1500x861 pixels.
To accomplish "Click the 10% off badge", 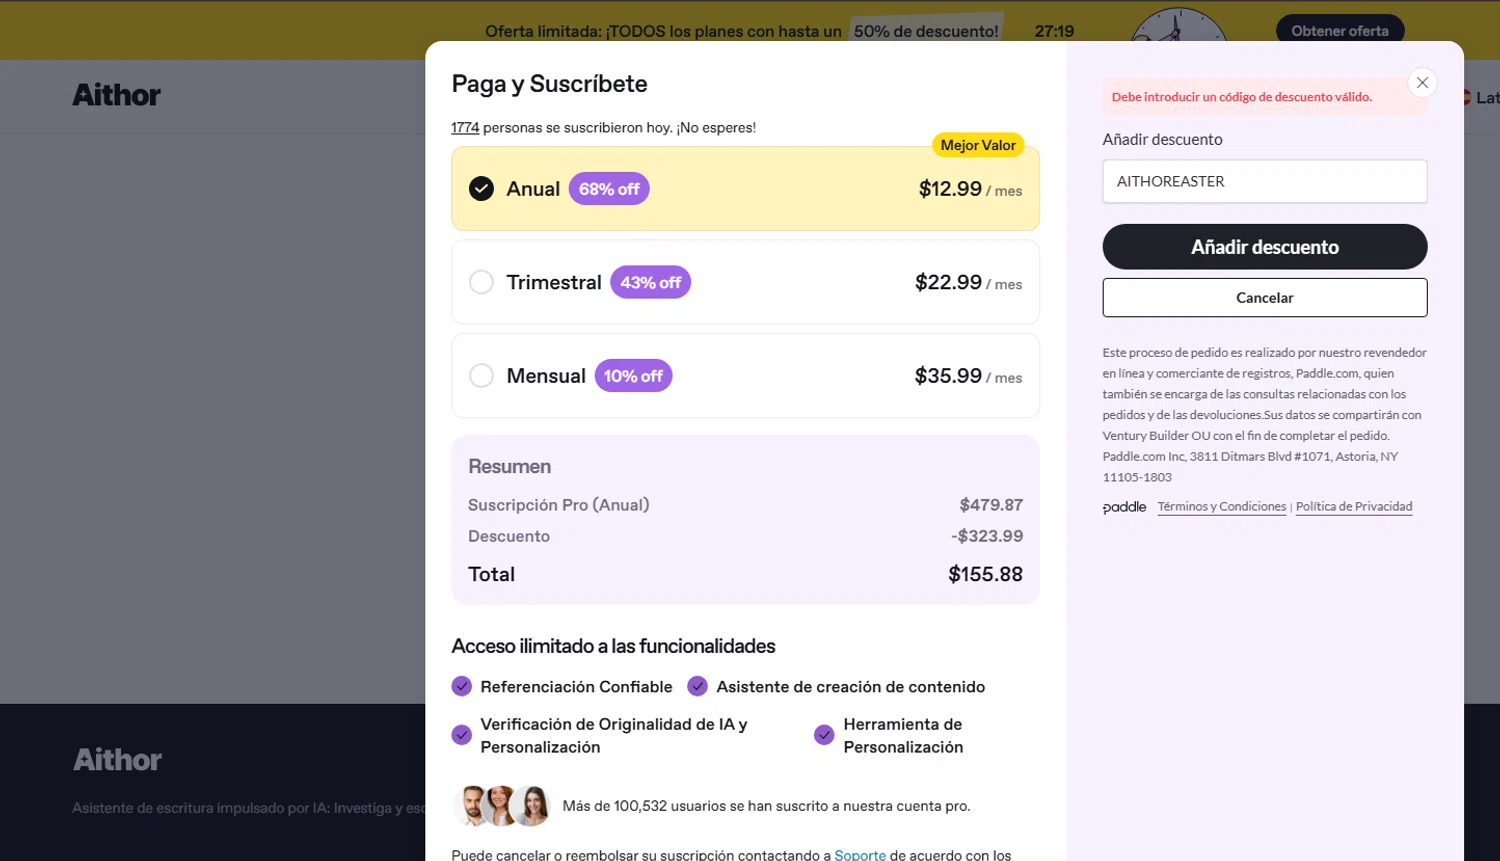I will 633,376.
